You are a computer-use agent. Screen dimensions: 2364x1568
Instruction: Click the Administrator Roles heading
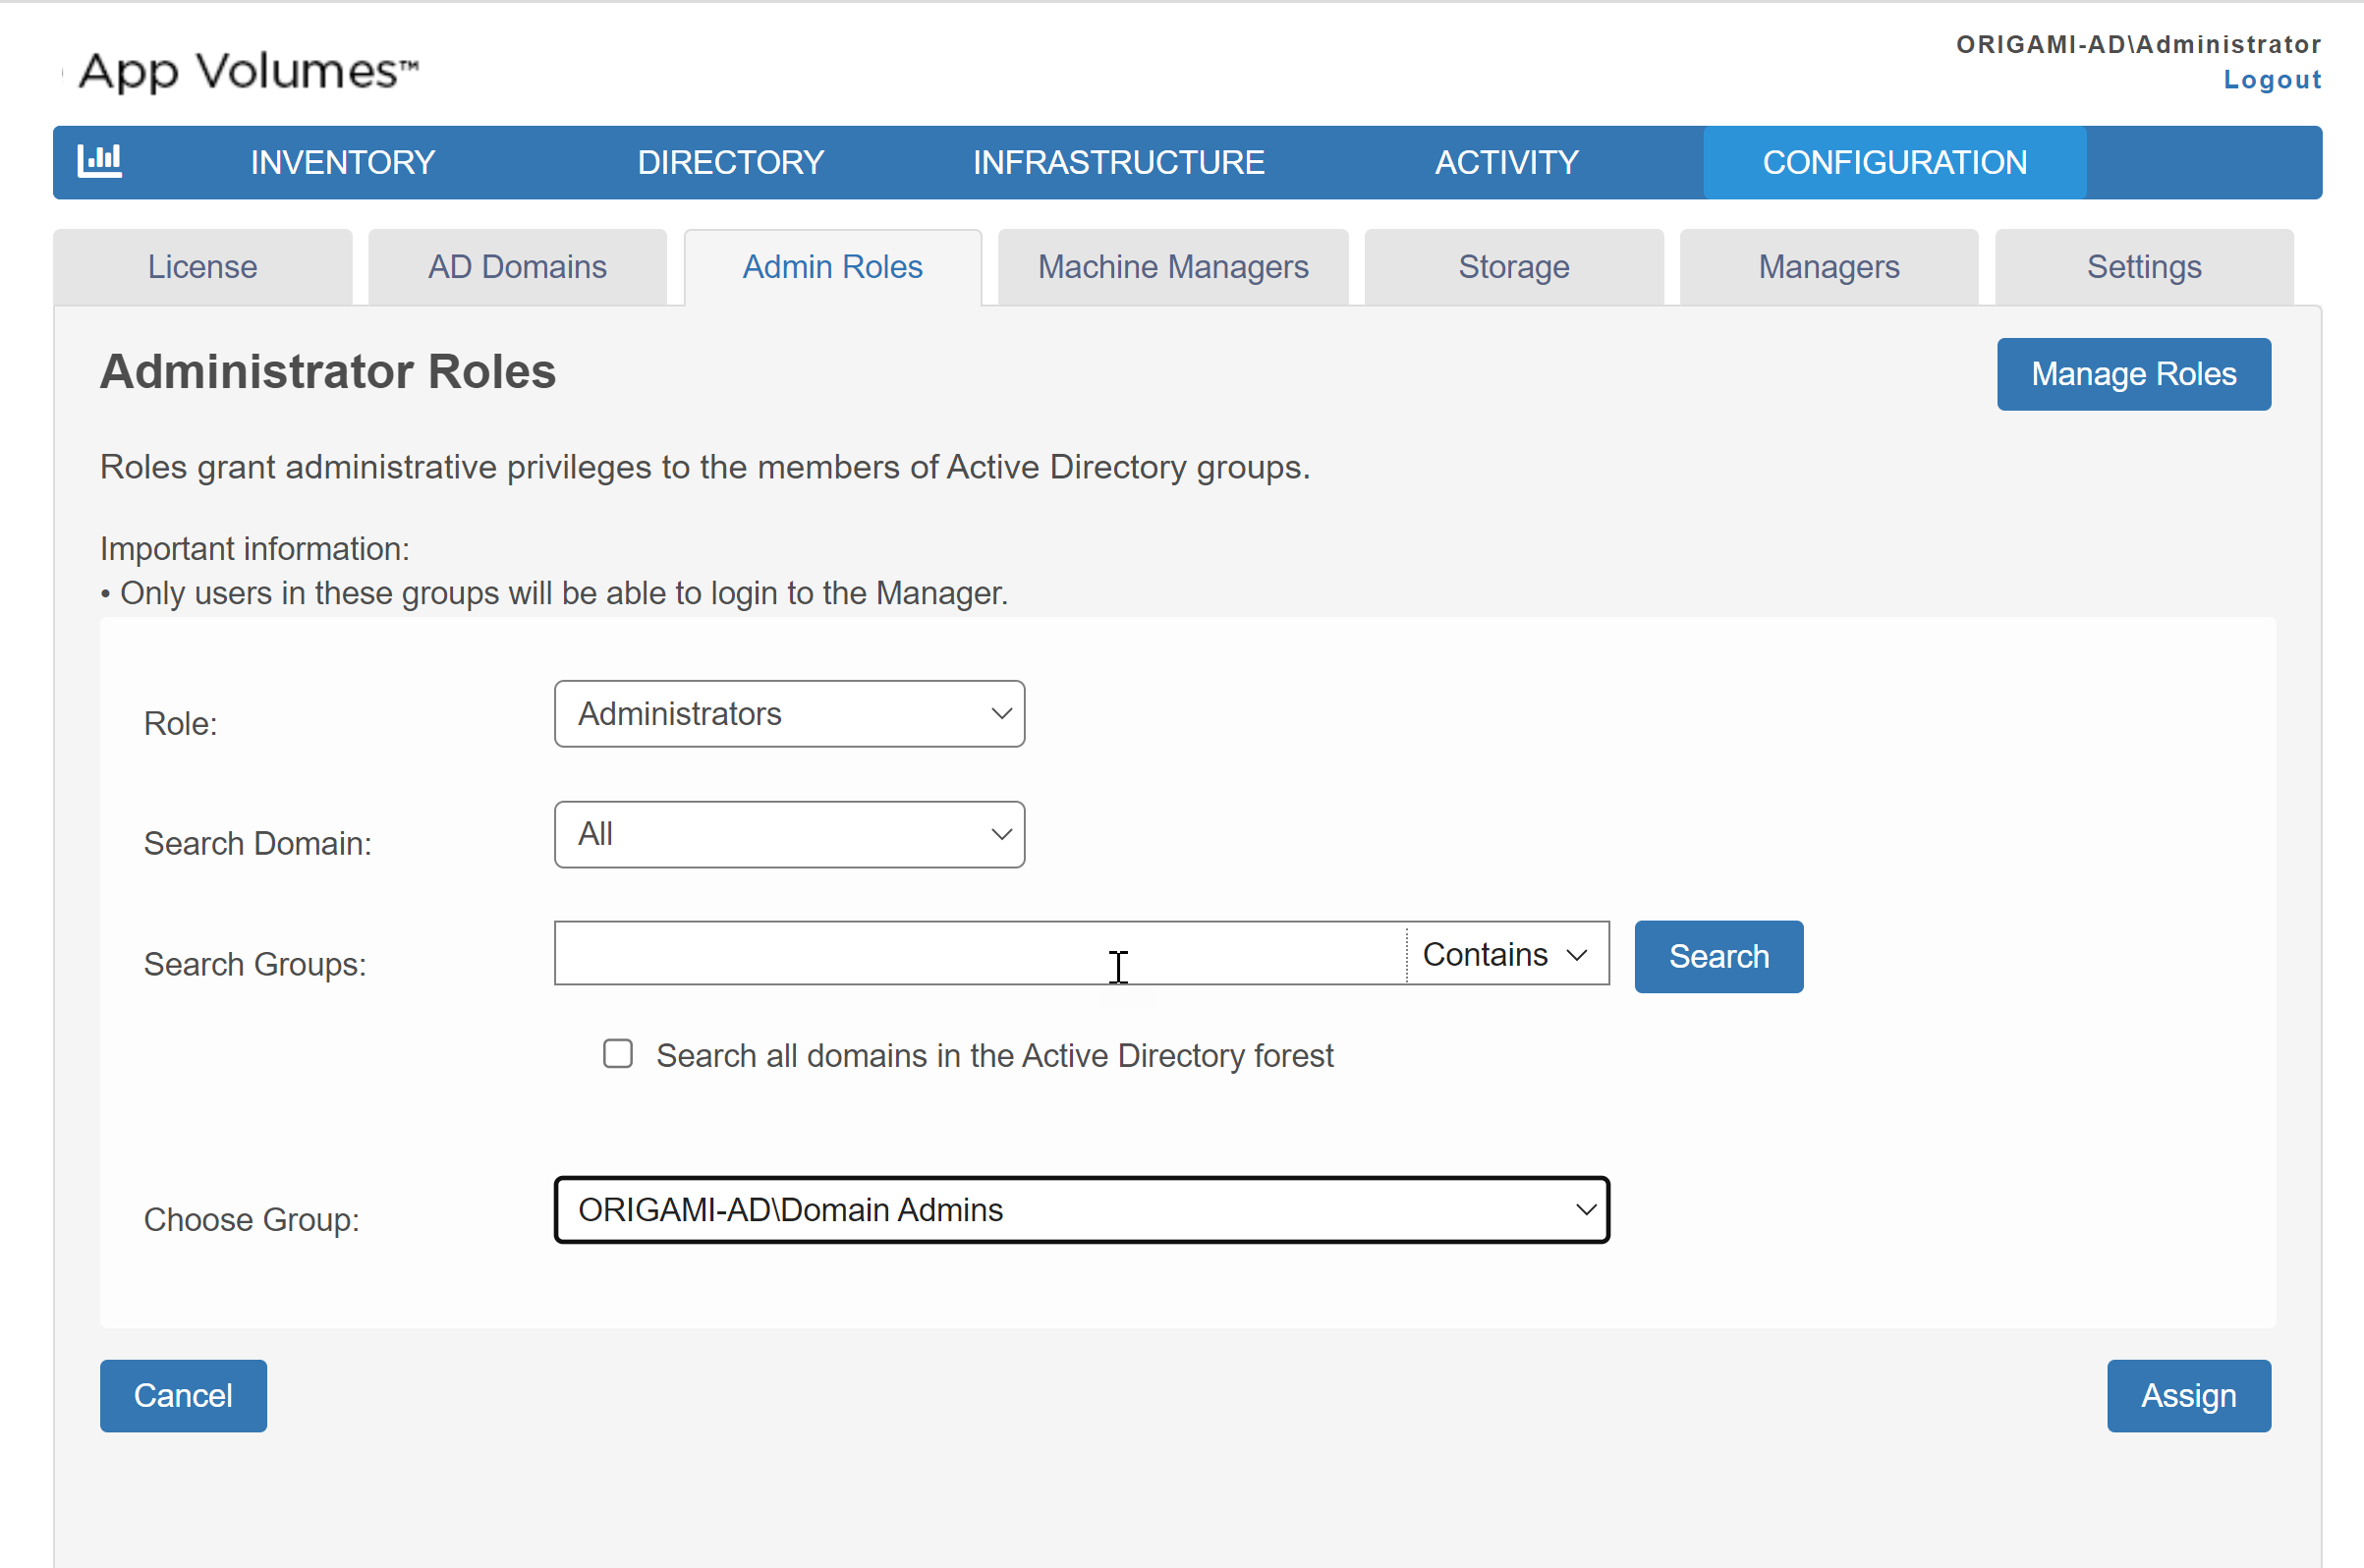tap(328, 372)
